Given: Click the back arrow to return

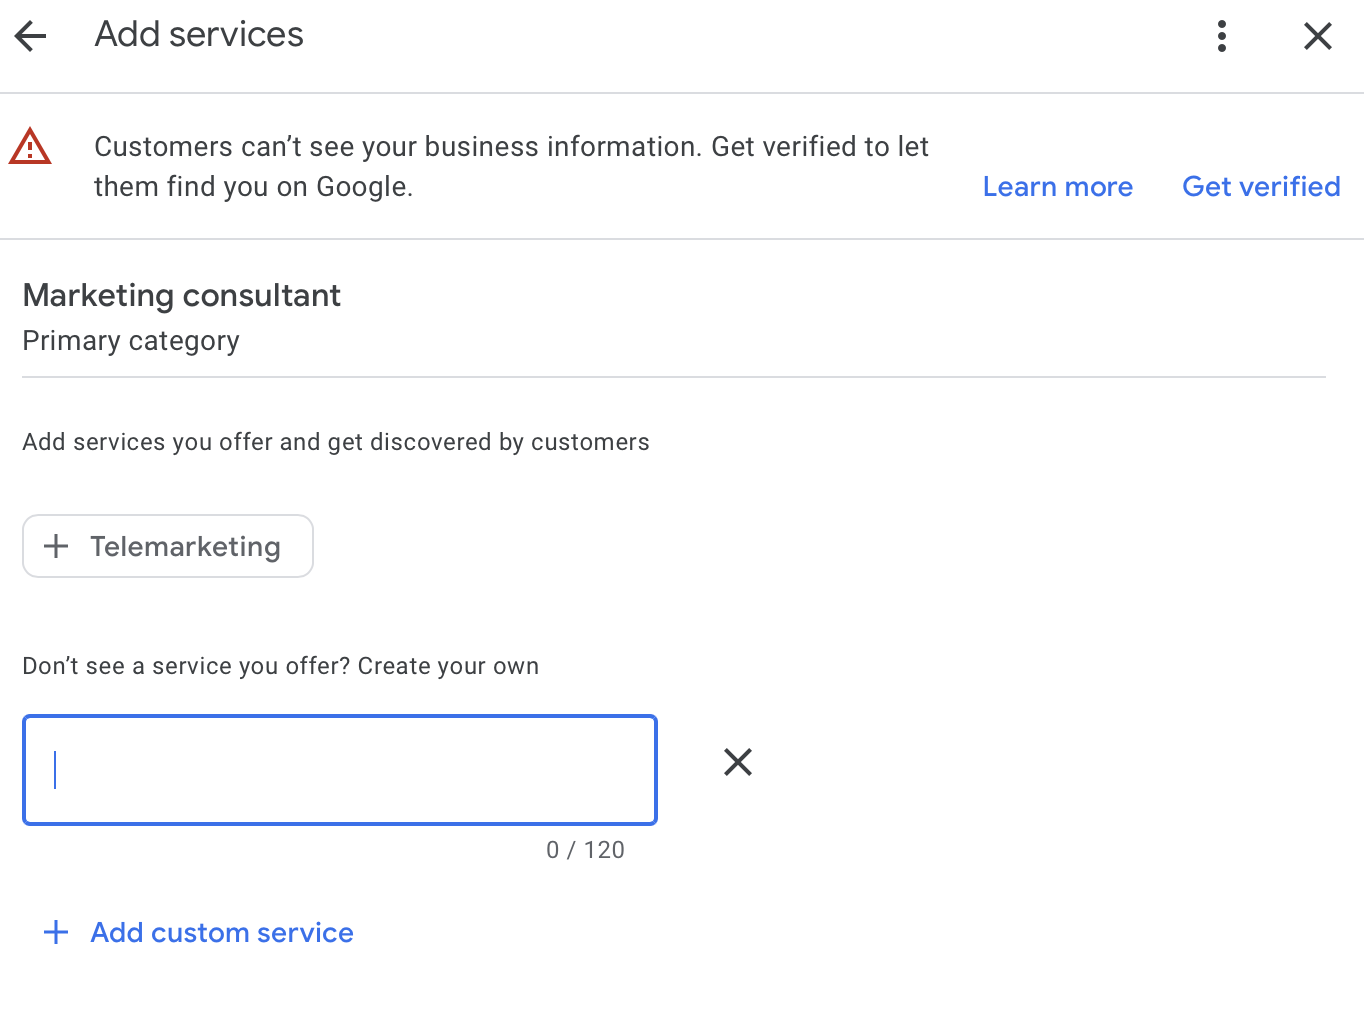Looking at the screenshot, I should tap(30, 35).
